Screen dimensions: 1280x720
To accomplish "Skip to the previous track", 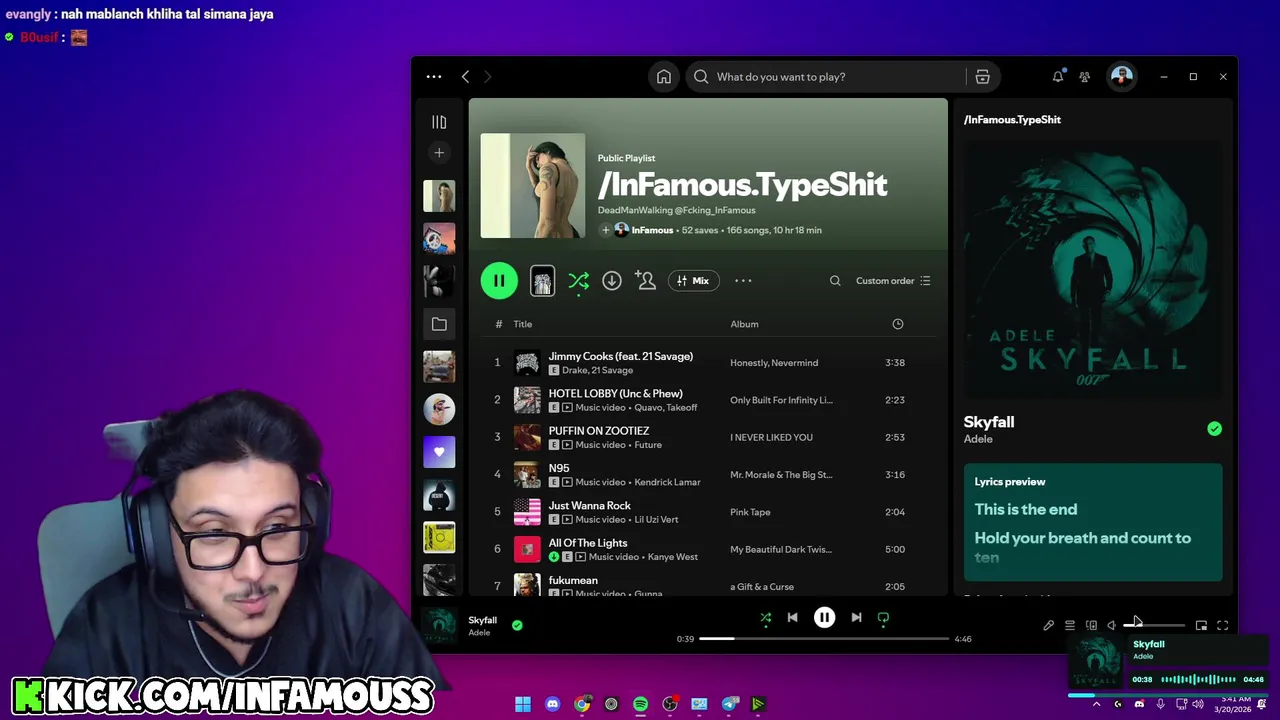I will pyautogui.click(x=792, y=618).
